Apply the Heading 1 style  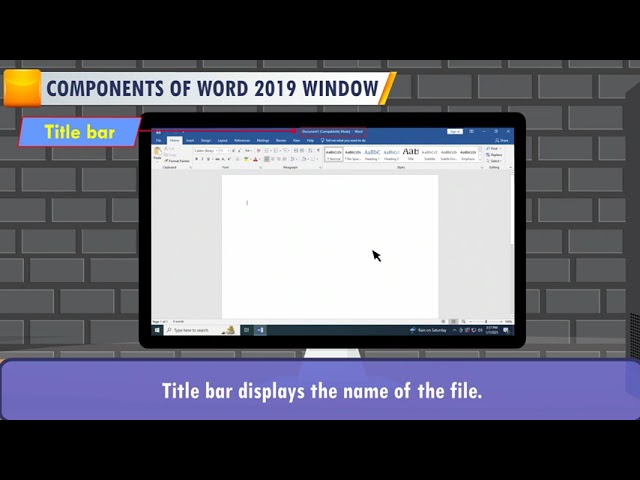(x=372, y=154)
